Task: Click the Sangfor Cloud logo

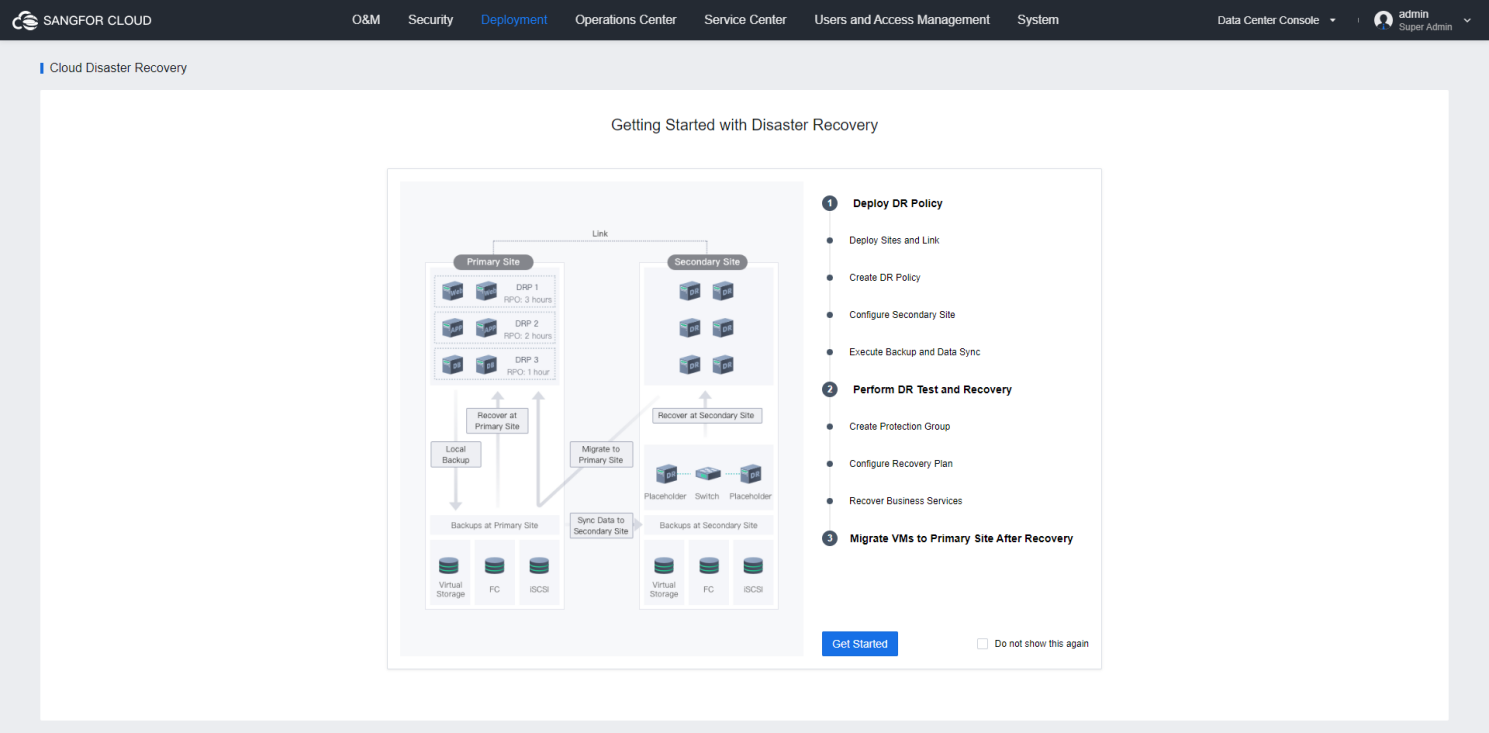Action: point(82,20)
